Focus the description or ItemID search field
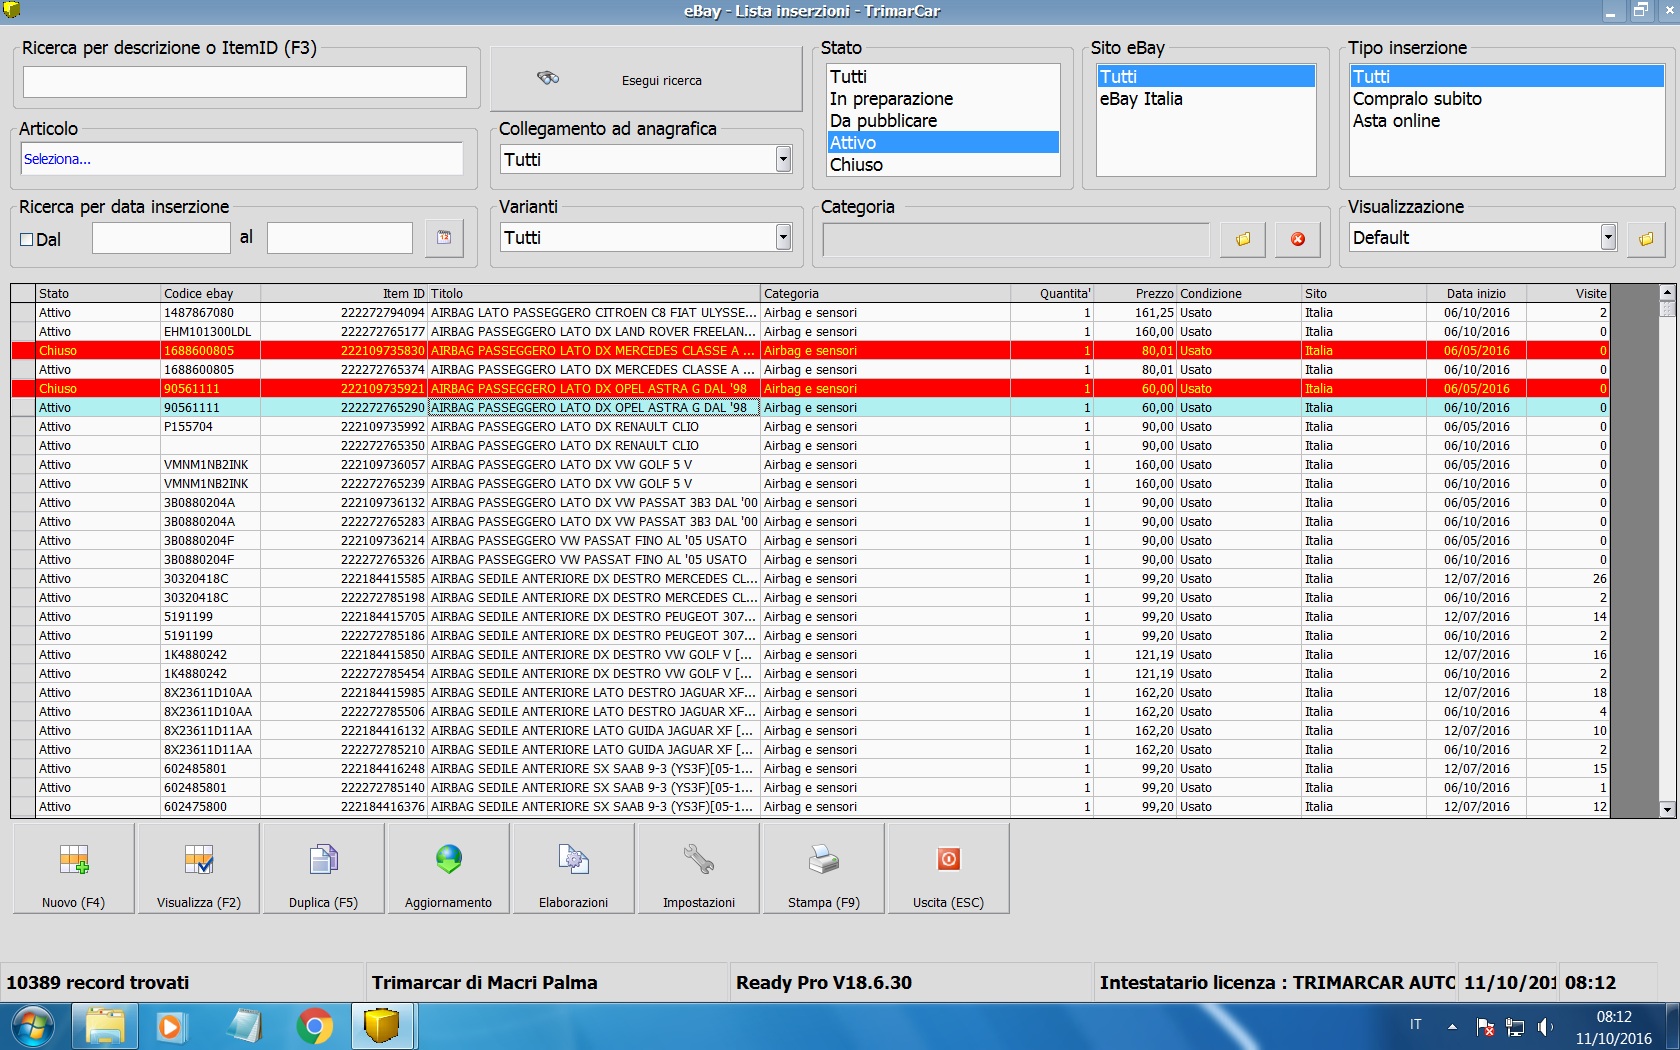Image resolution: width=1680 pixels, height=1050 pixels. [245, 82]
